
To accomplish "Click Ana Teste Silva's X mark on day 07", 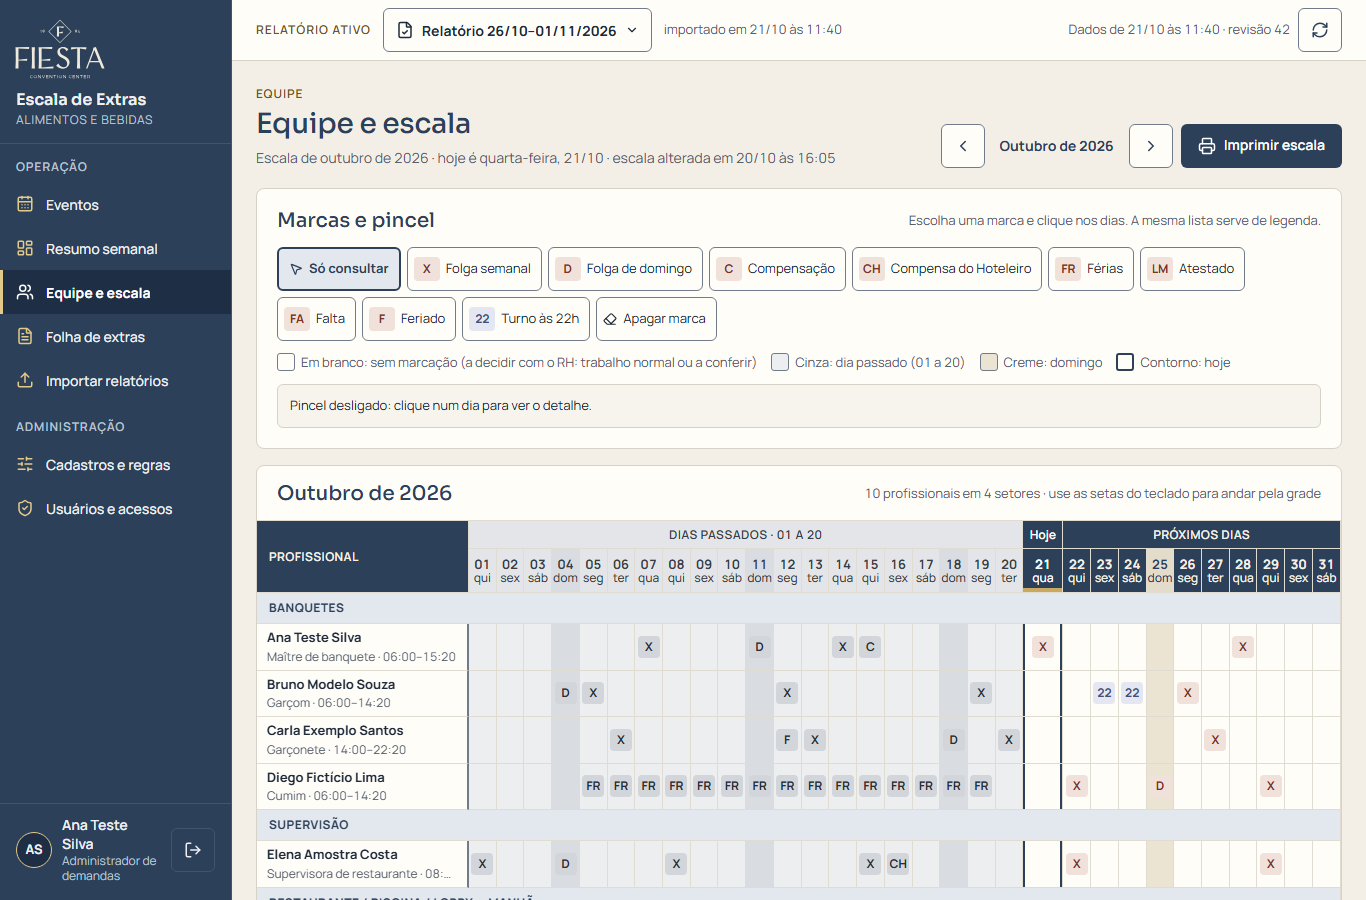I will click(649, 647).
